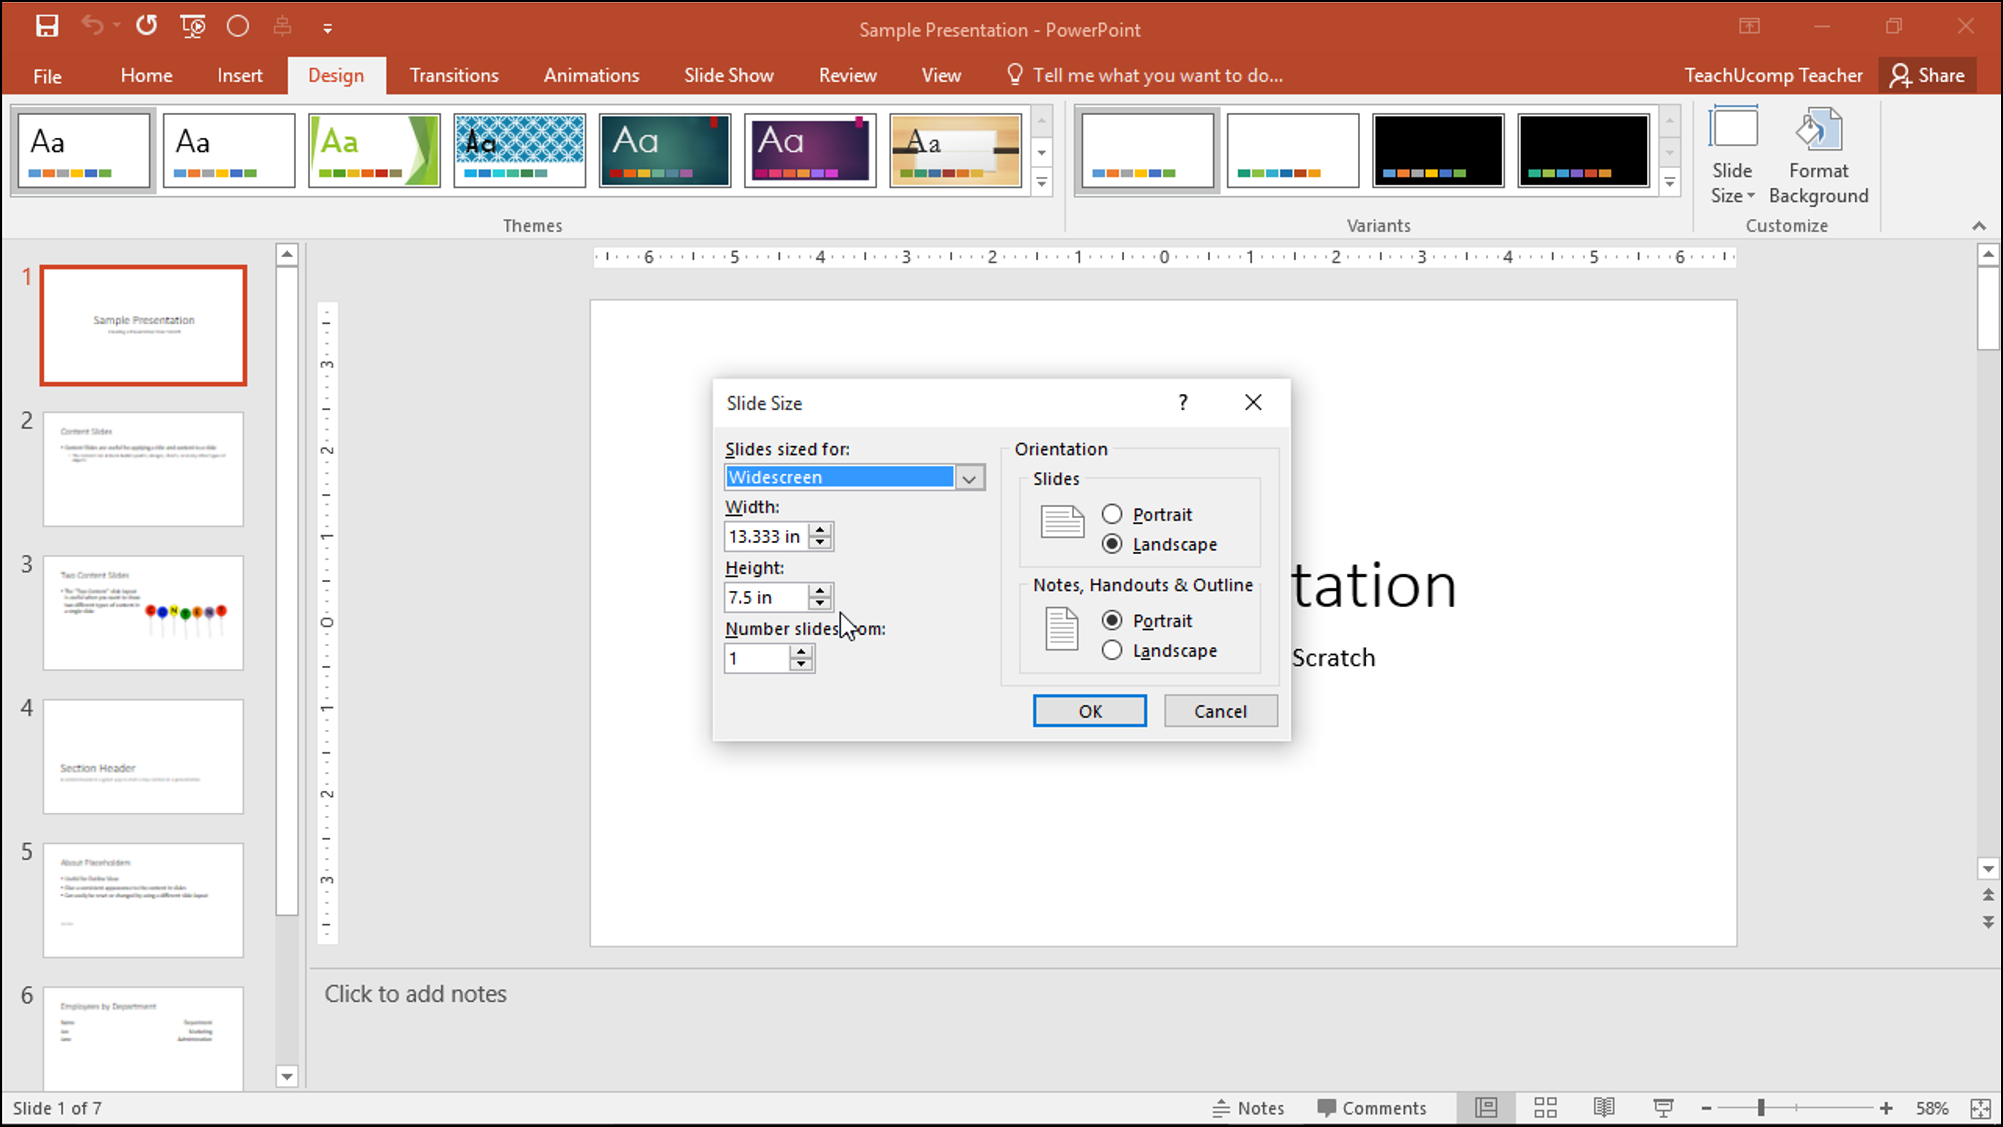Select Landscape for Notes, Handouts & Outline
Screen dimensions: 2003x1127
(x=1112, y=650)
